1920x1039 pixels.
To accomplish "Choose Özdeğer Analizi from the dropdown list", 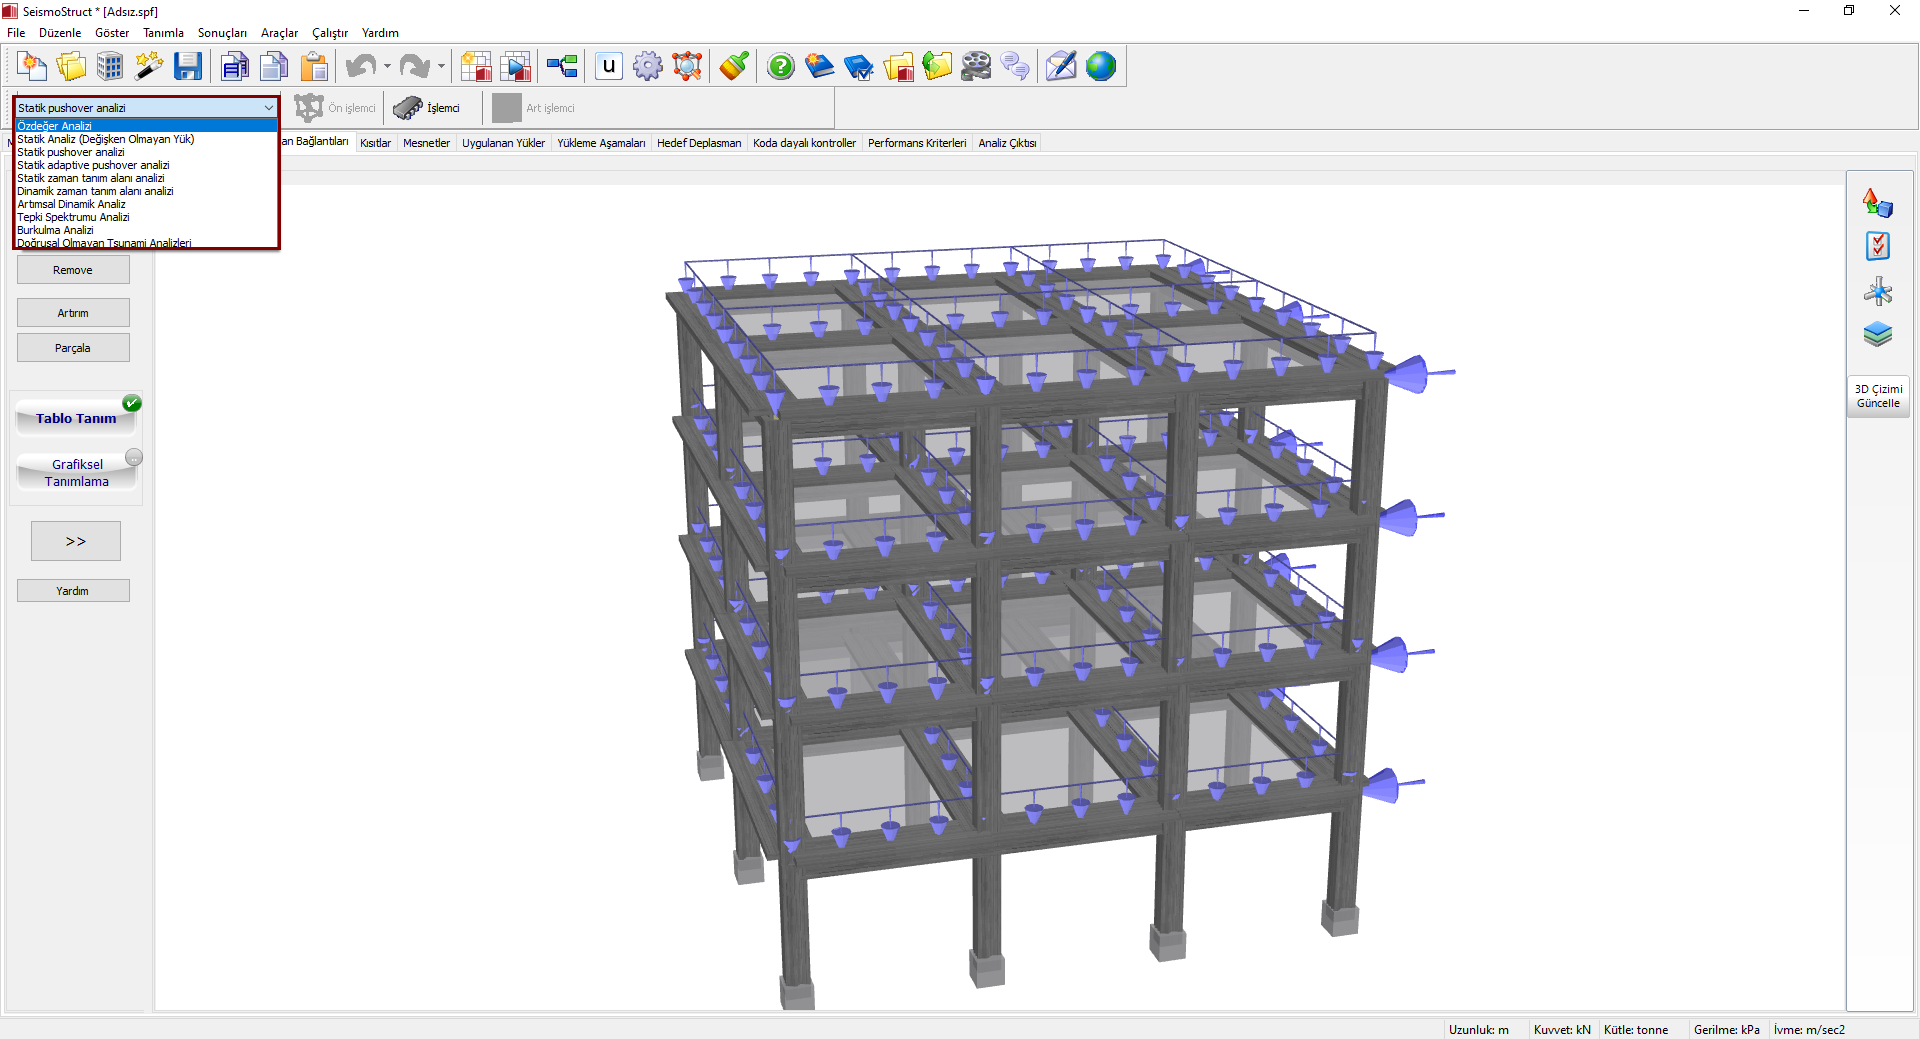I will tap(55, 126).
